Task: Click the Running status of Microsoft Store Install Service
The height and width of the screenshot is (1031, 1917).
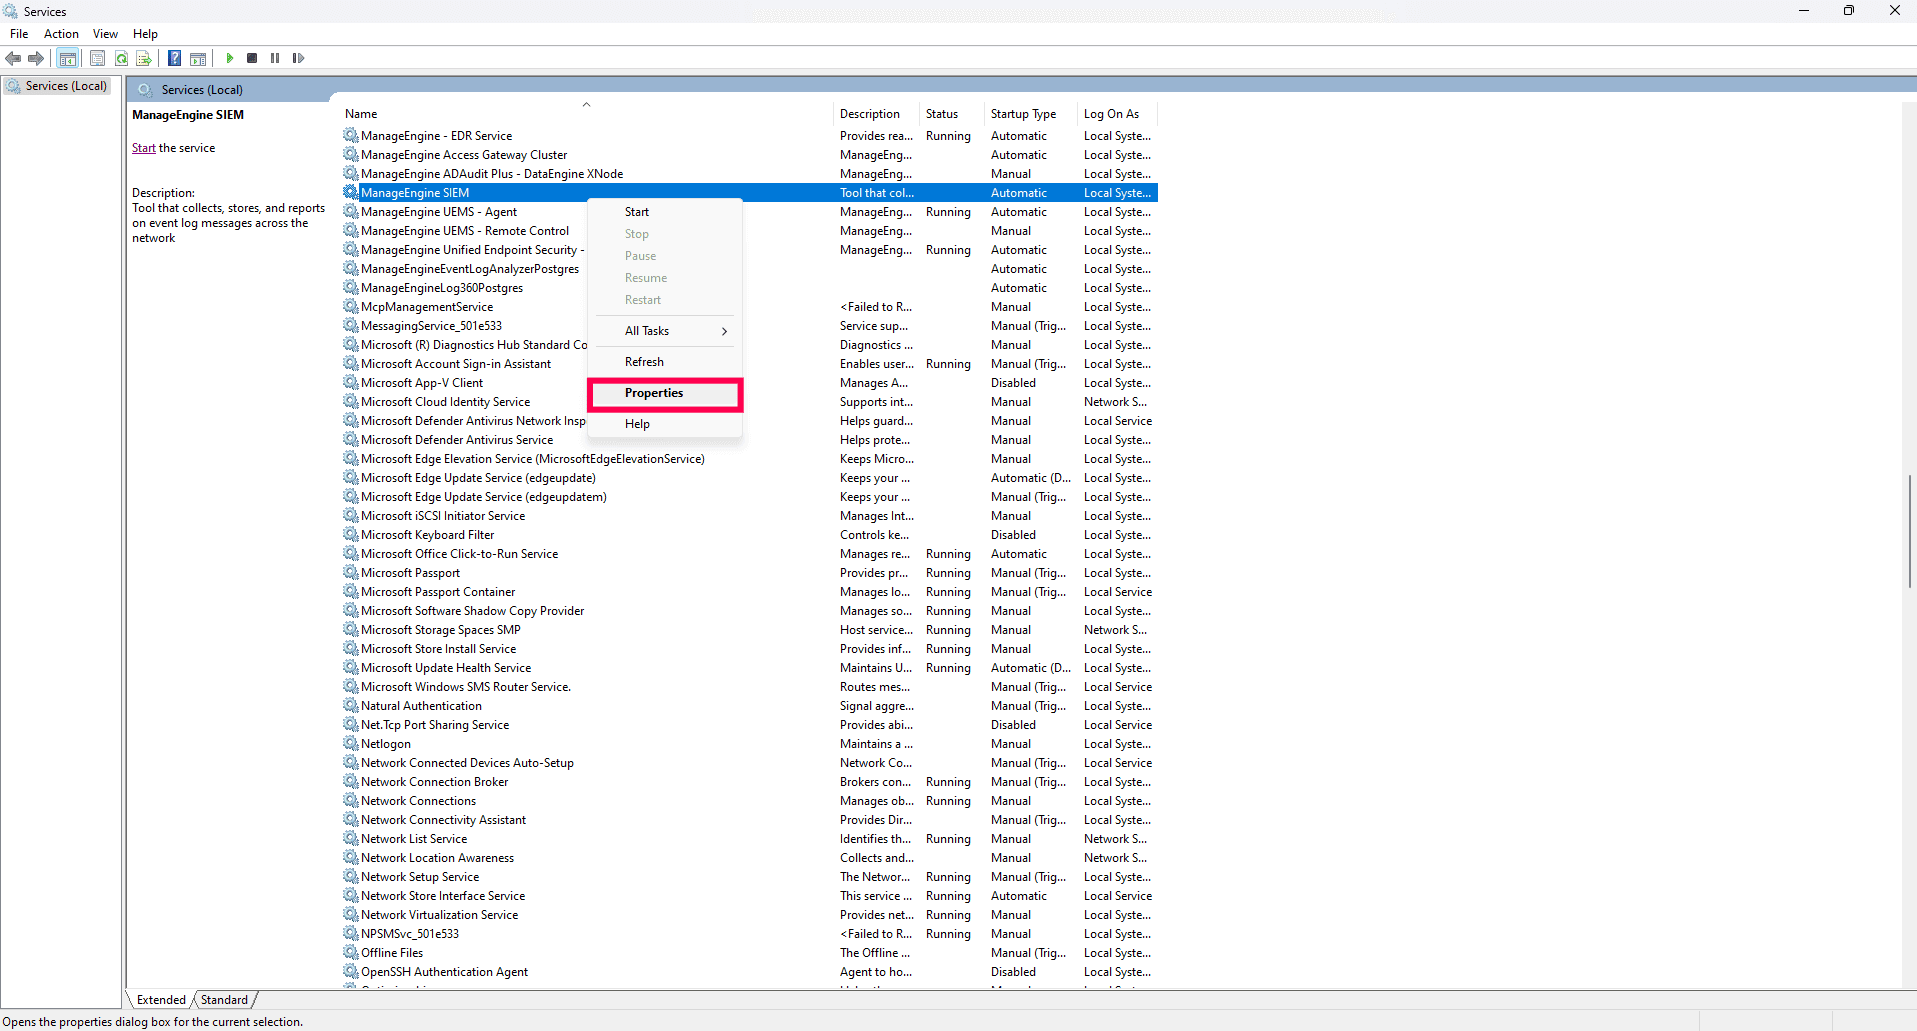Action: (x=948, y=649)
